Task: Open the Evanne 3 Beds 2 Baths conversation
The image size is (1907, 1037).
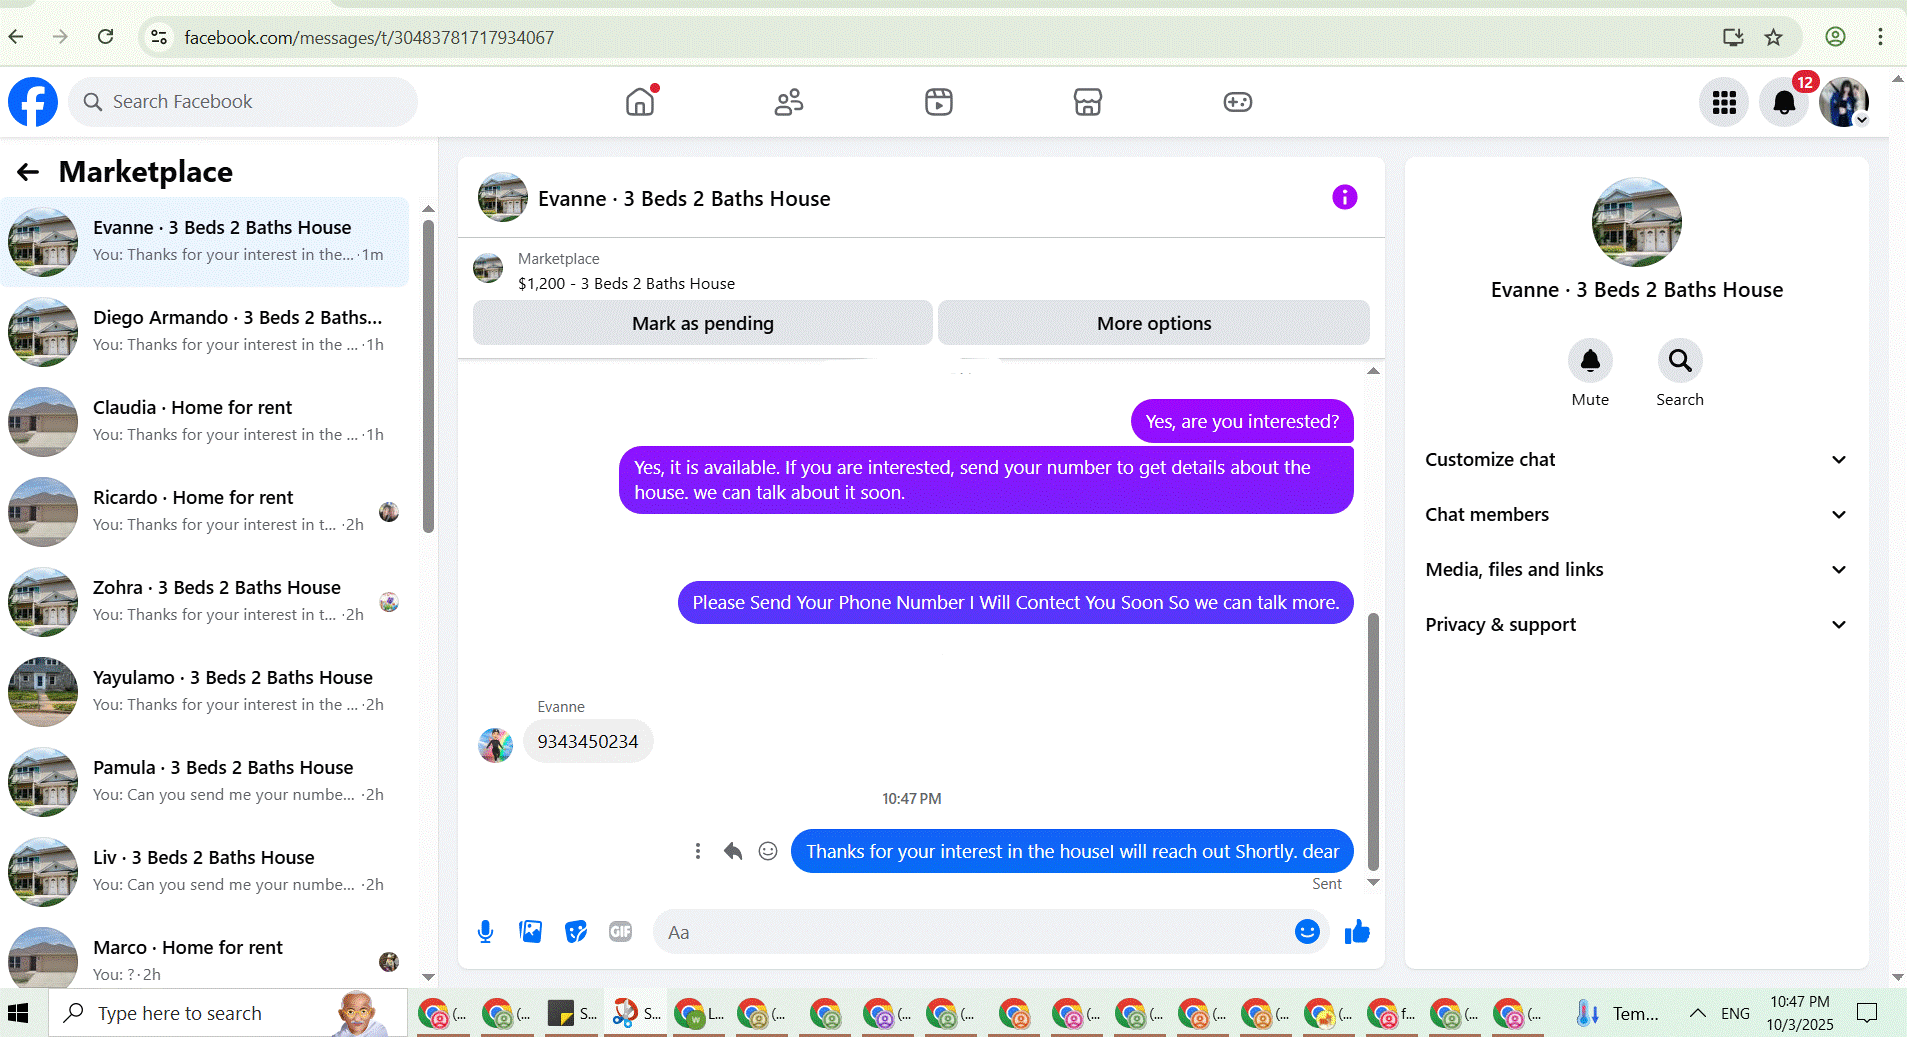Action: [205, 242]
